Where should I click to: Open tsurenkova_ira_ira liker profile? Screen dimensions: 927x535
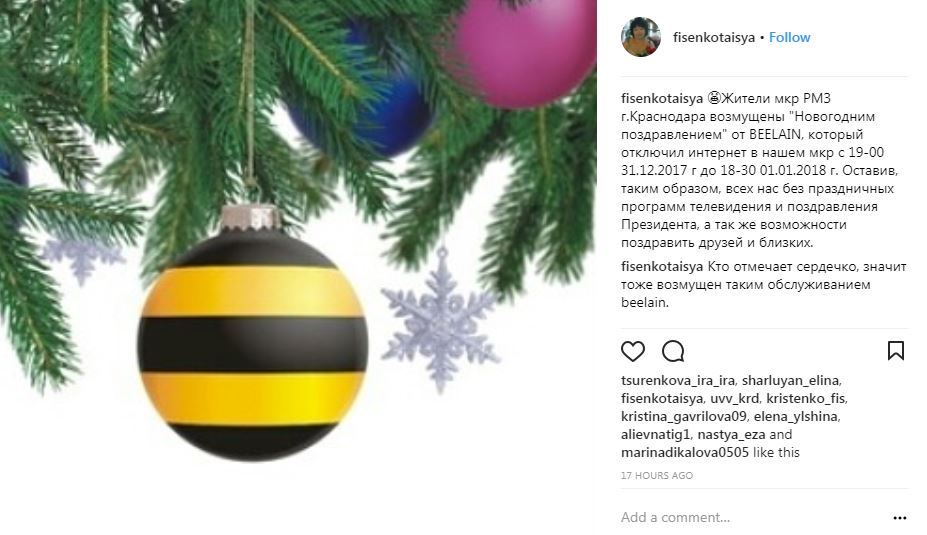click(x=678, y=380)
